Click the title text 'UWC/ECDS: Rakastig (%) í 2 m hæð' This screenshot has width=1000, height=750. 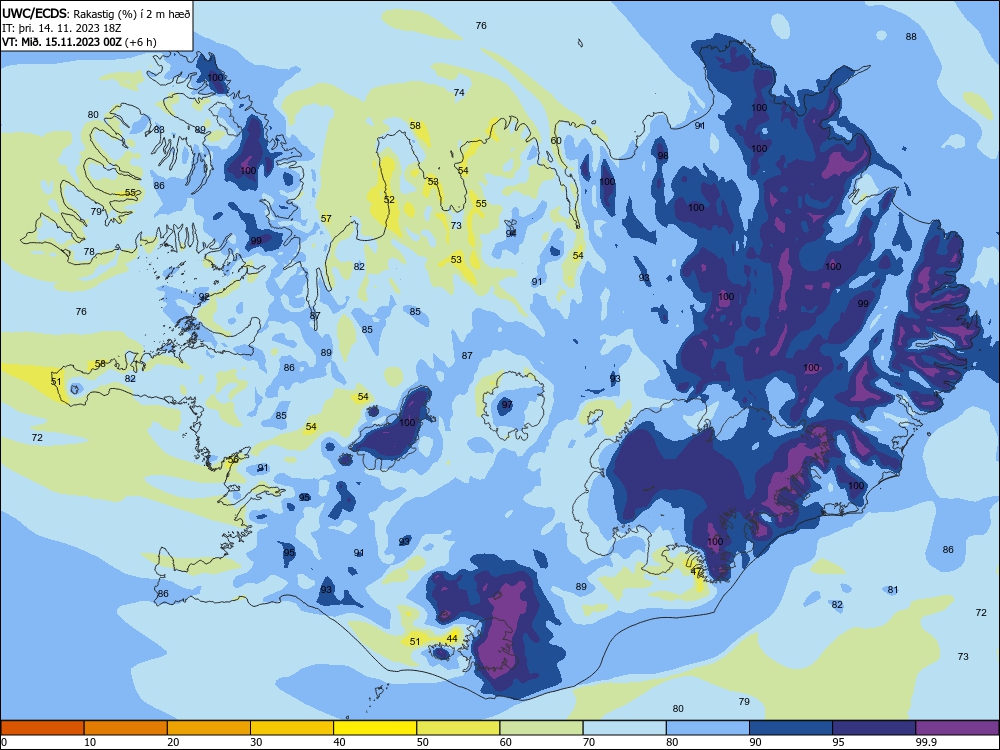click(x=96, y=14)
